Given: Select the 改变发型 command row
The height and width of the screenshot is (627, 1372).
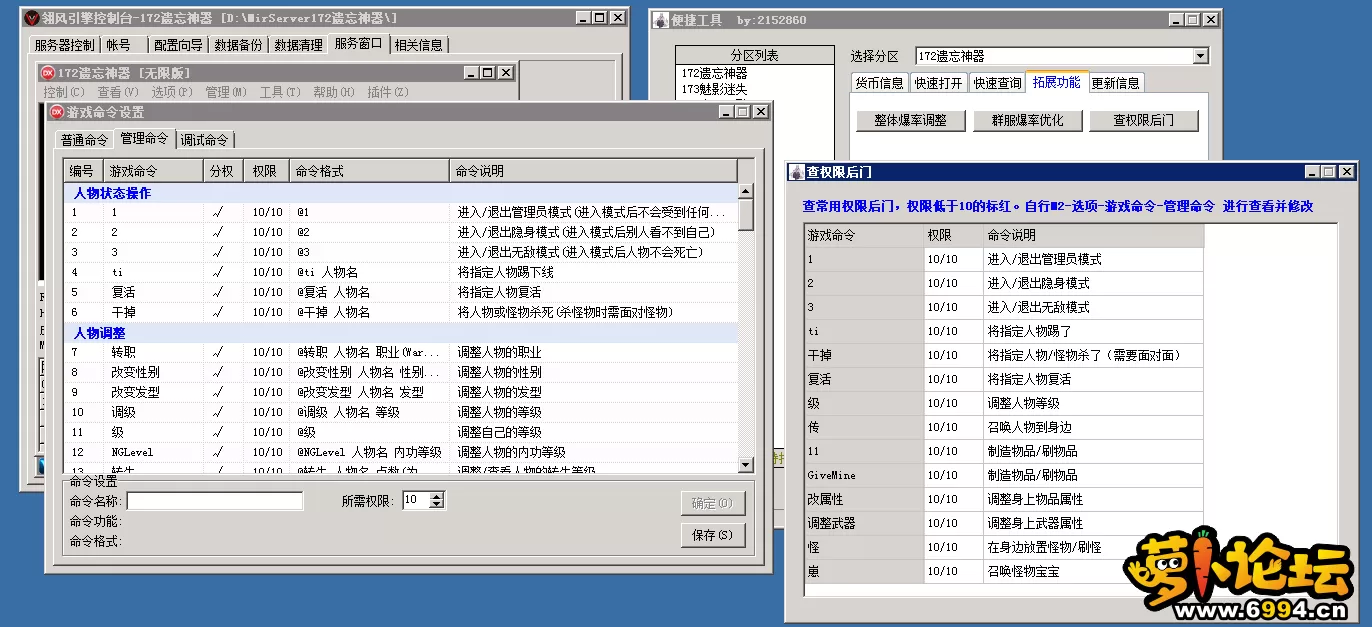Looking at the screenshot, I should tap(401, 392).
